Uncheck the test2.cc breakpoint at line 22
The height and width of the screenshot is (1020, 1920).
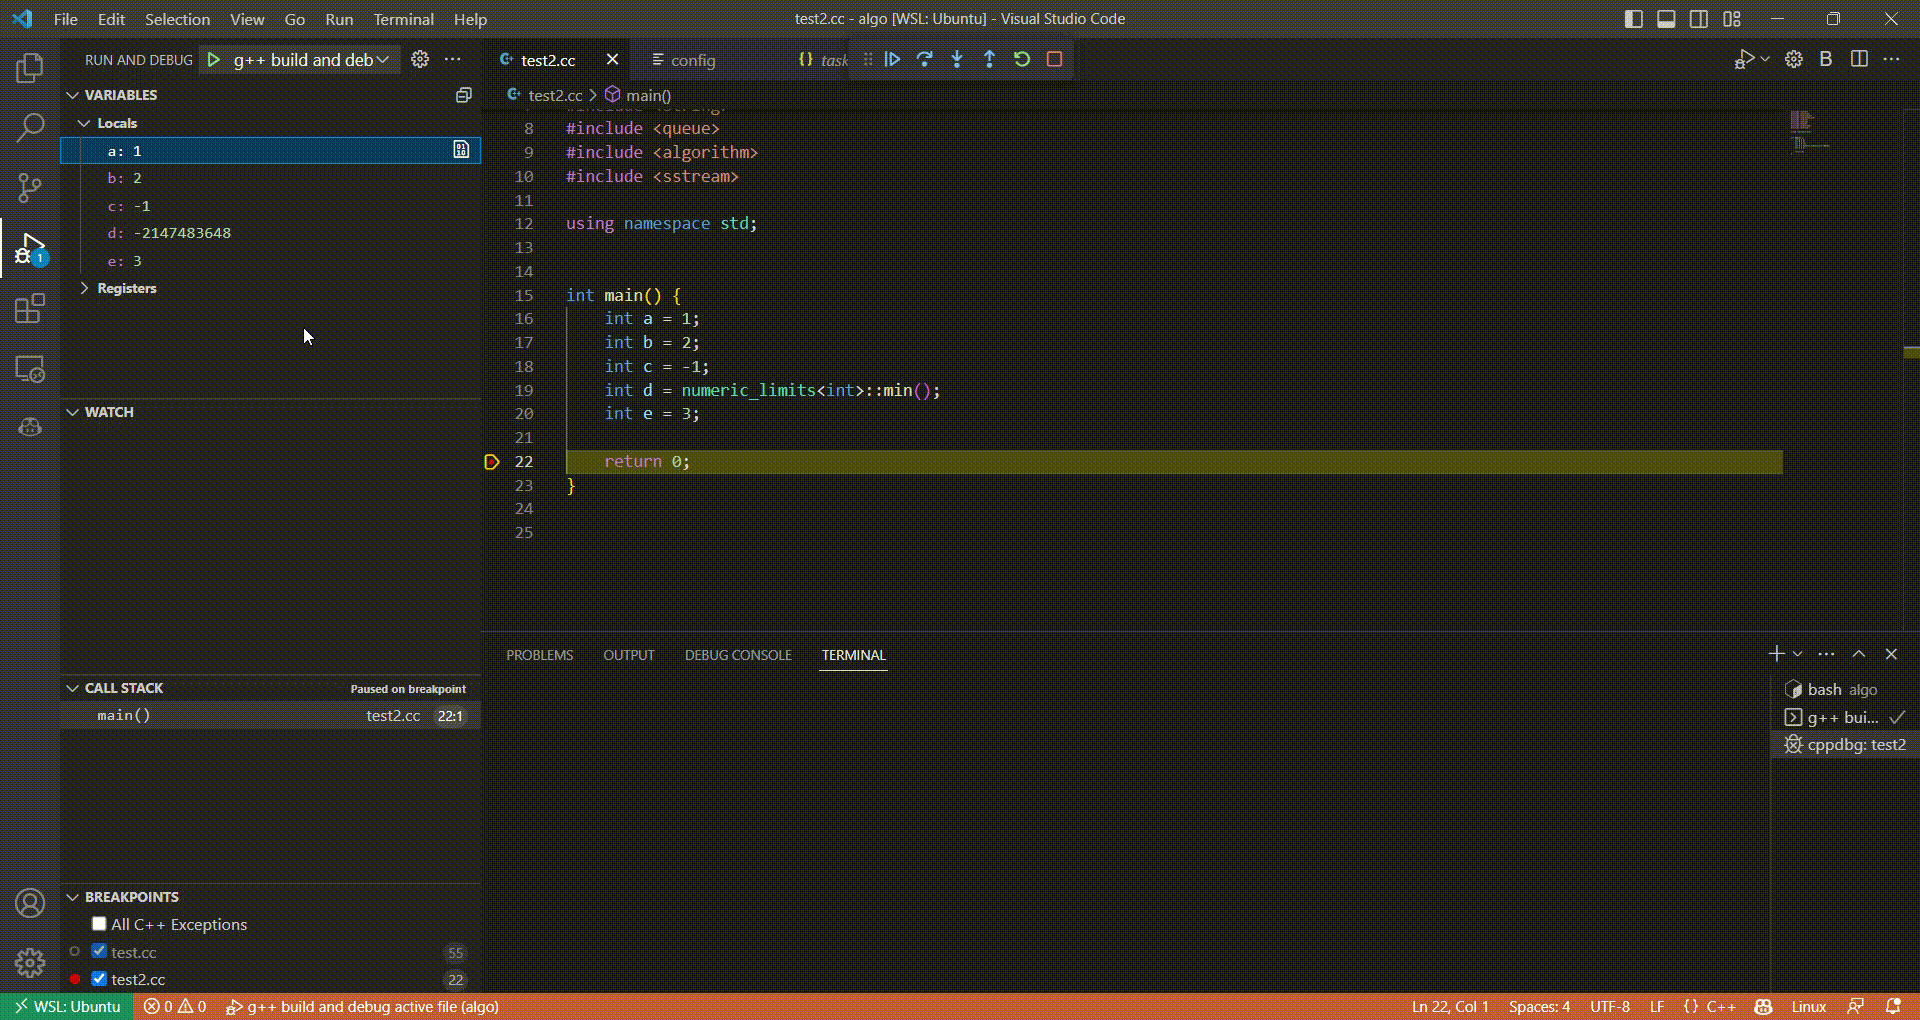pos(99,979)
